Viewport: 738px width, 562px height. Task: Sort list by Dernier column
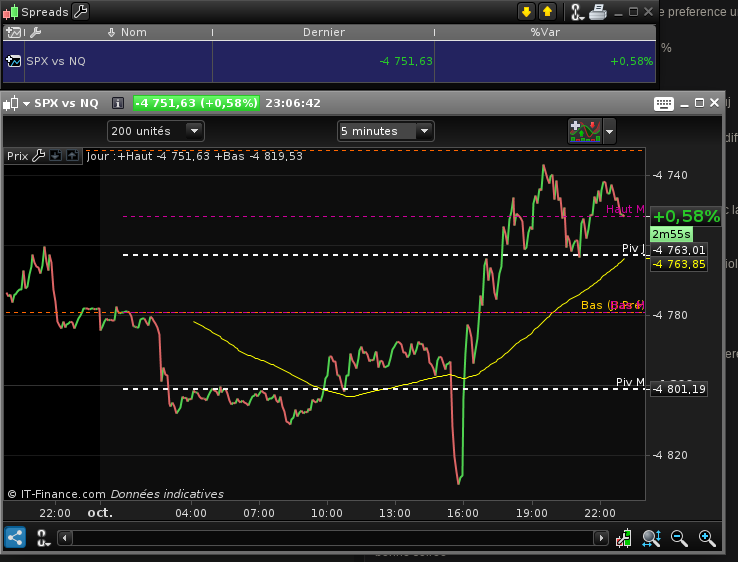pos(324,32)
